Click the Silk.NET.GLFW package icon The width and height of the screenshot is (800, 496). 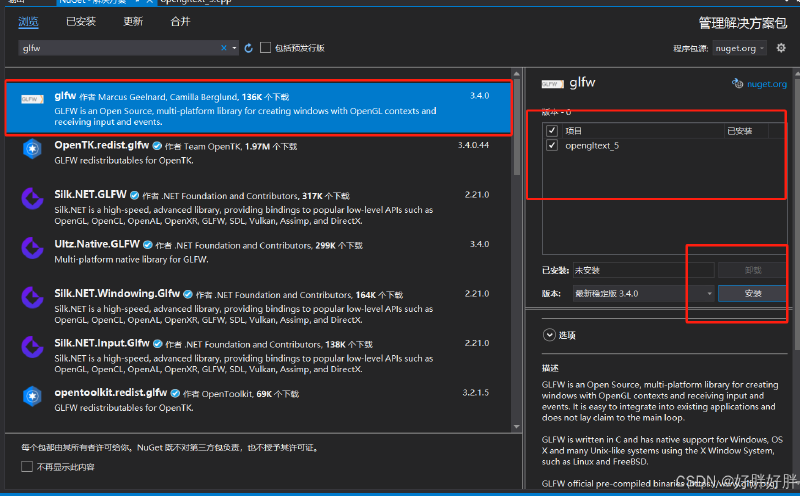32,199
